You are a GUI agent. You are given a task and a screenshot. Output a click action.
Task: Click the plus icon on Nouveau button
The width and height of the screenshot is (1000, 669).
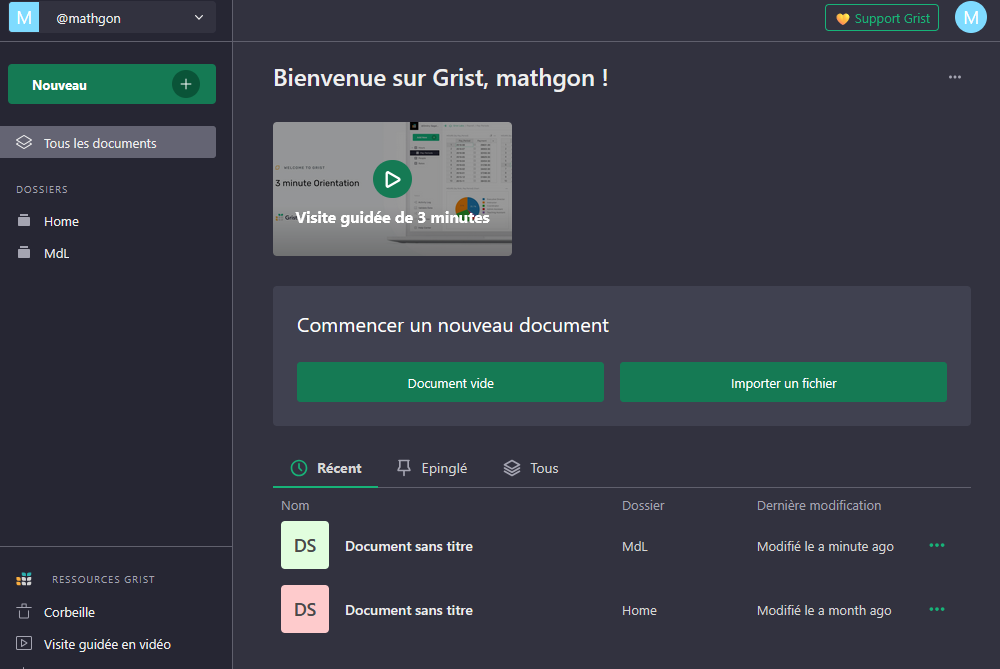(x=185, y=85)
